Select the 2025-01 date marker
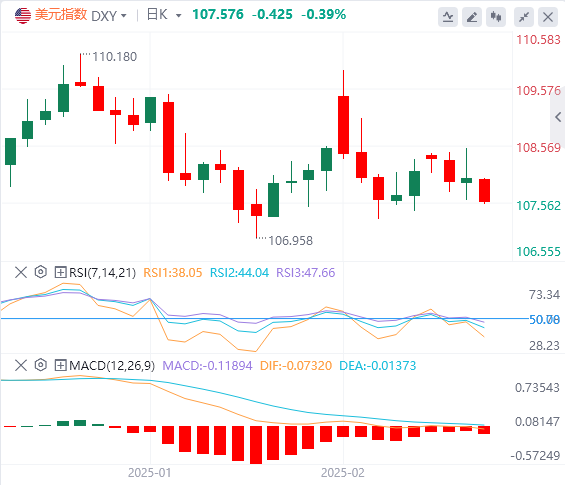Screen dimensions: 565x485 click(150, 472)
